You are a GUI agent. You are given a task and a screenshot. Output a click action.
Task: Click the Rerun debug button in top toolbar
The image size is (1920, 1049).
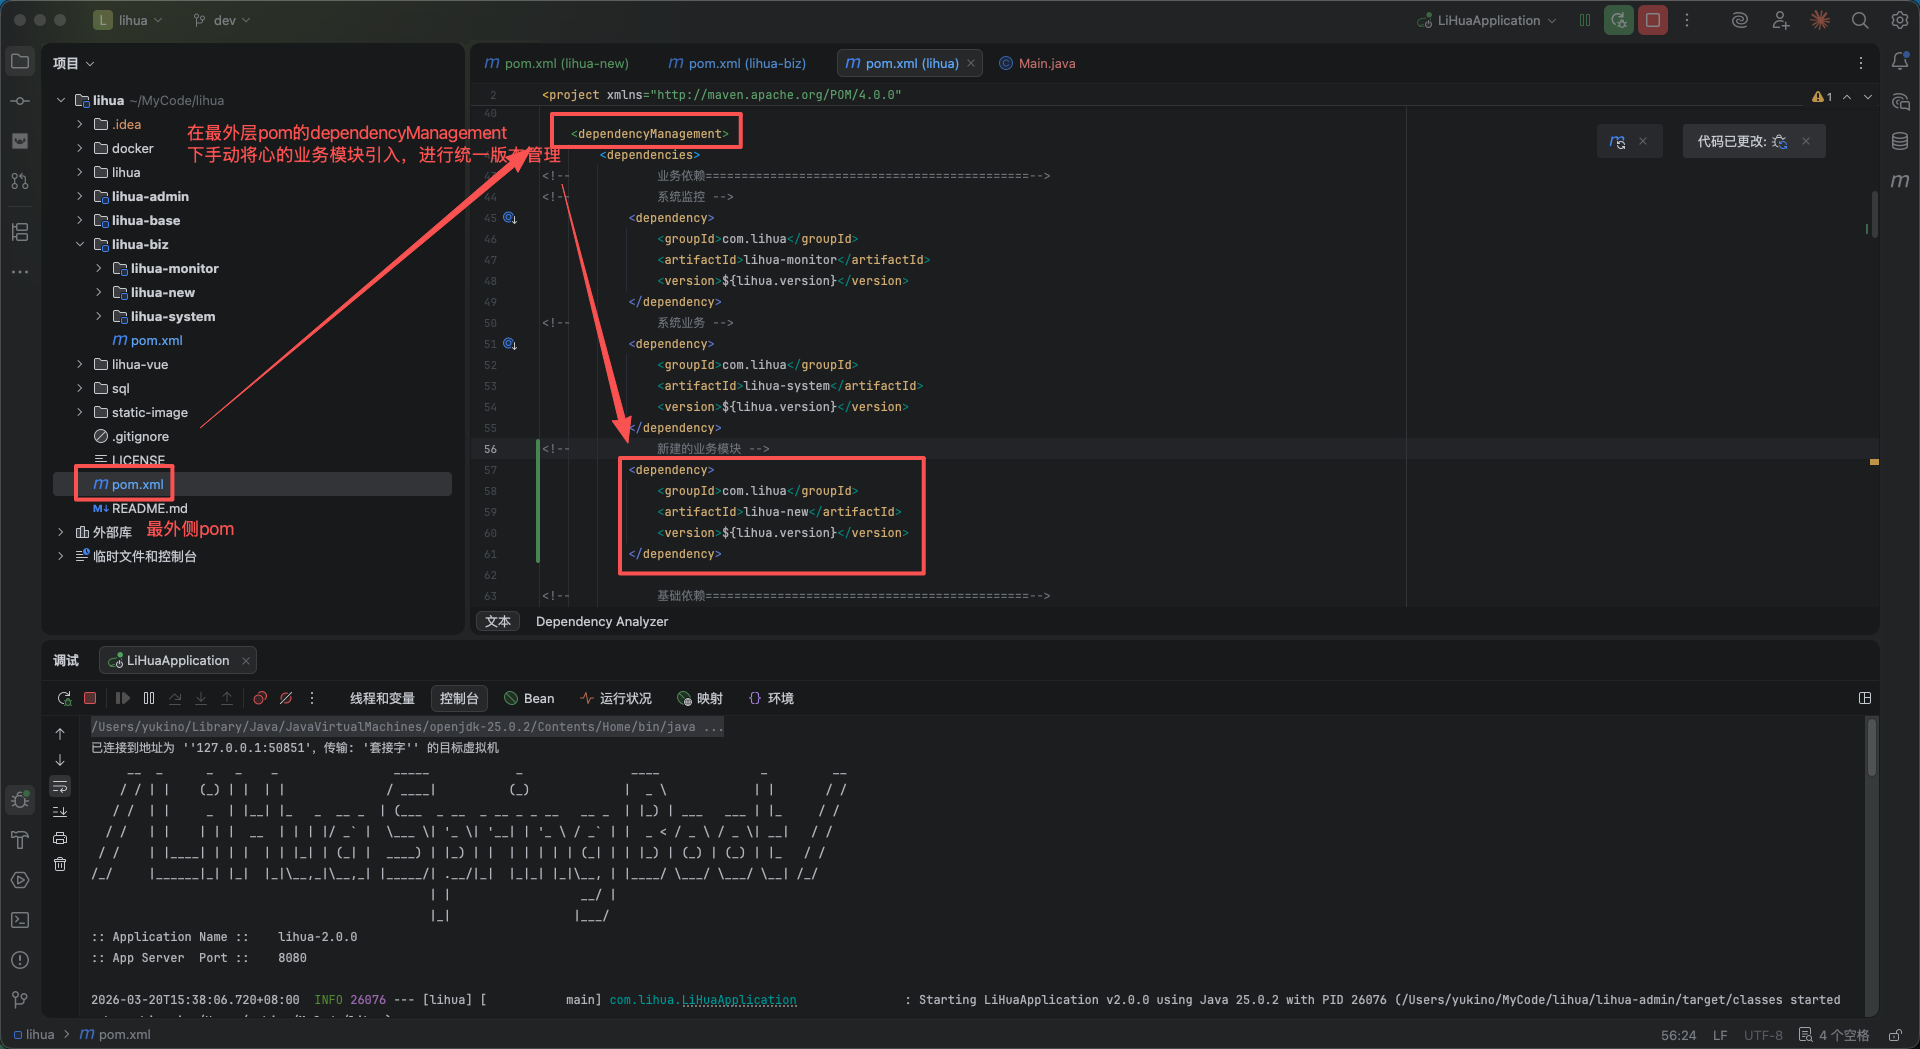(x=1618, y=20)
